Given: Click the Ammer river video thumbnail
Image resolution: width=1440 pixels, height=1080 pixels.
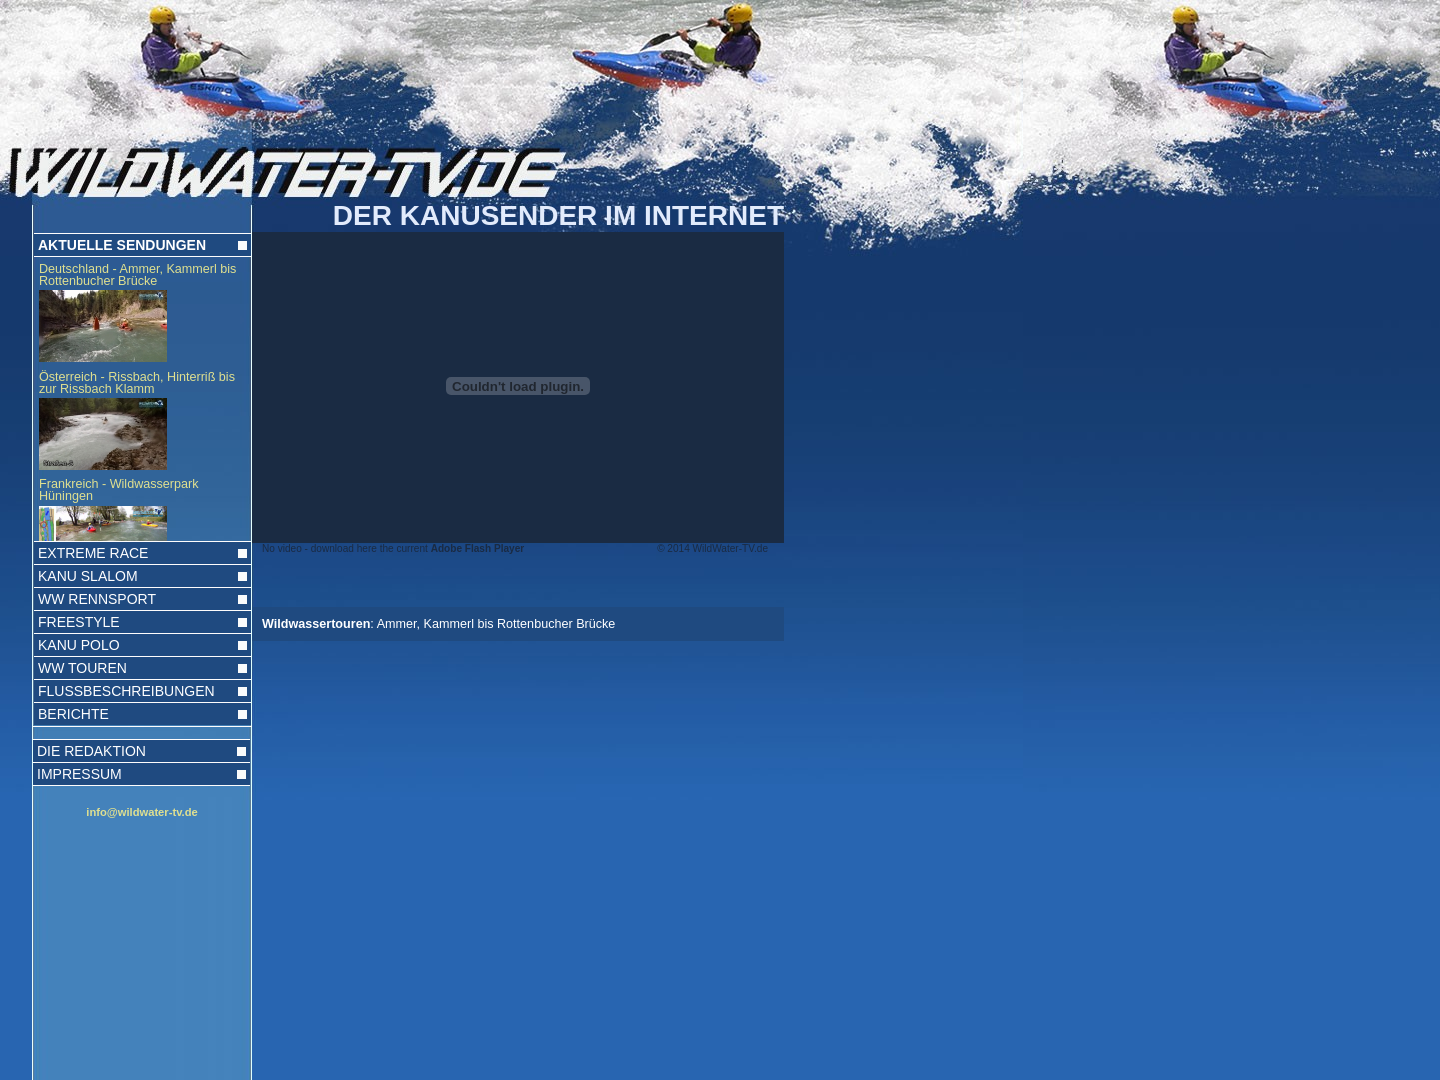Looking at the screenshot, I should click(x=103, y=326).
